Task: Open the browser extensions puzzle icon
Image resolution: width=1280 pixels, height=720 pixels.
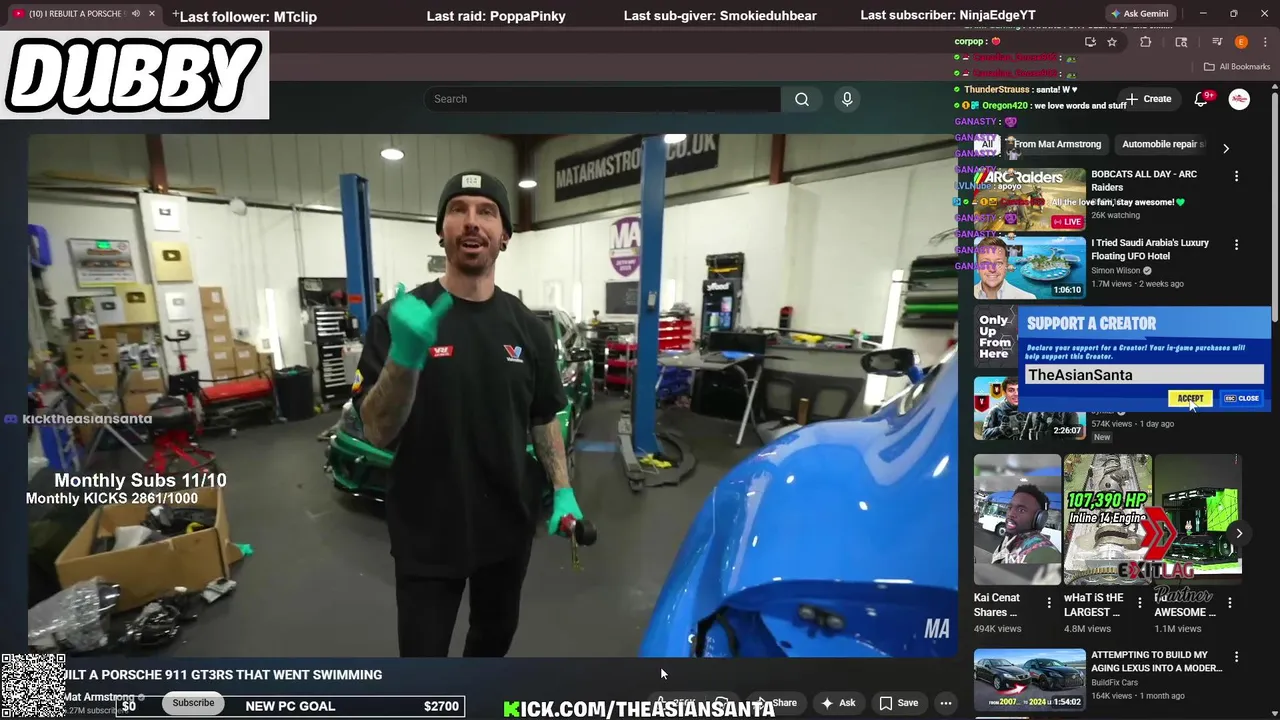Action: [1146, 42]
